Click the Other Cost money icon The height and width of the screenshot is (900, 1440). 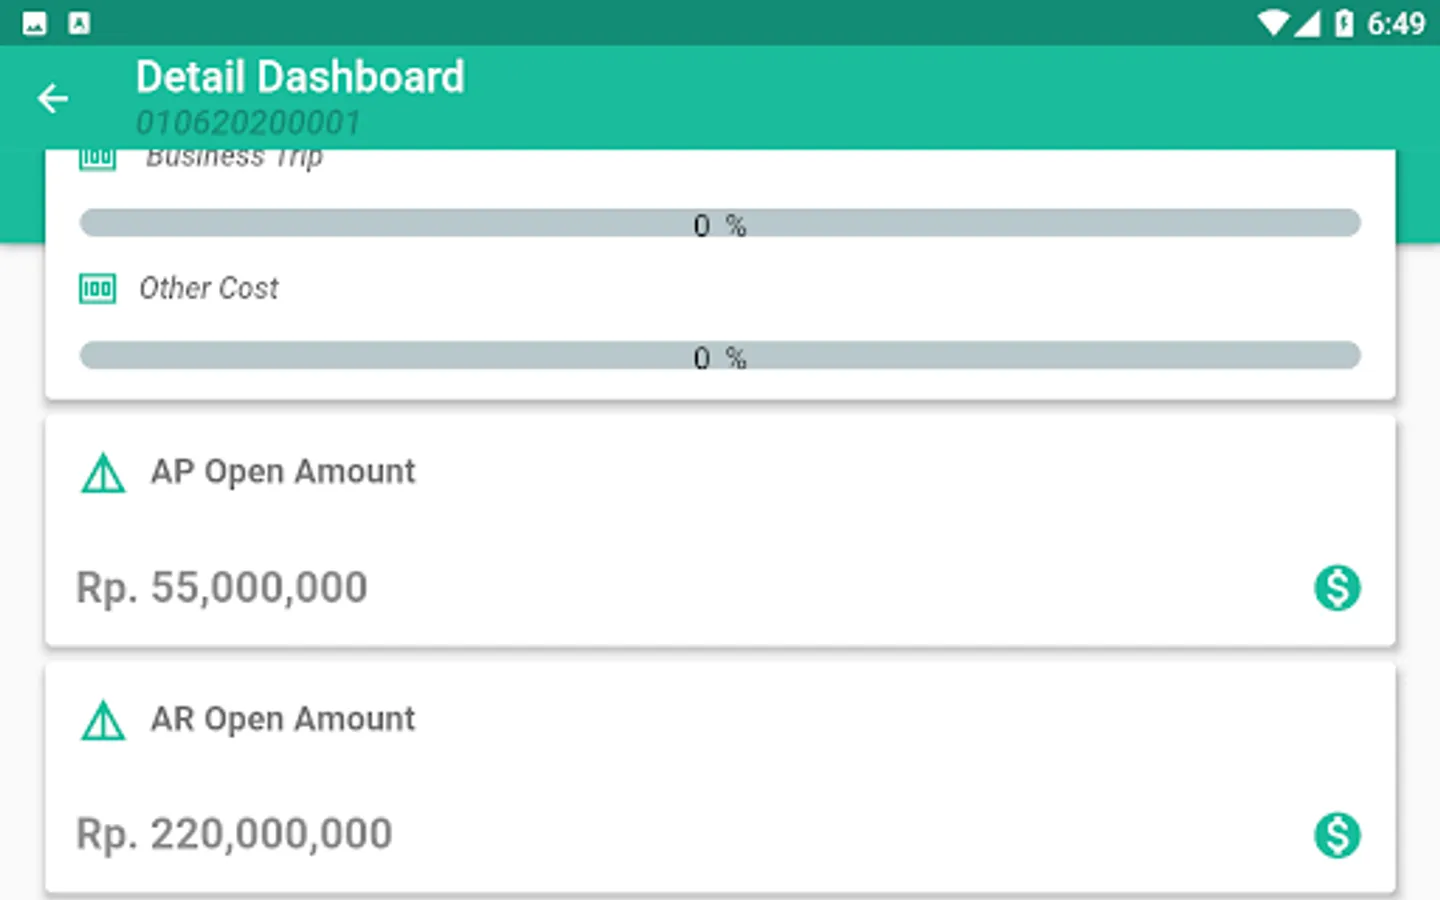click(x=97, y=289)
